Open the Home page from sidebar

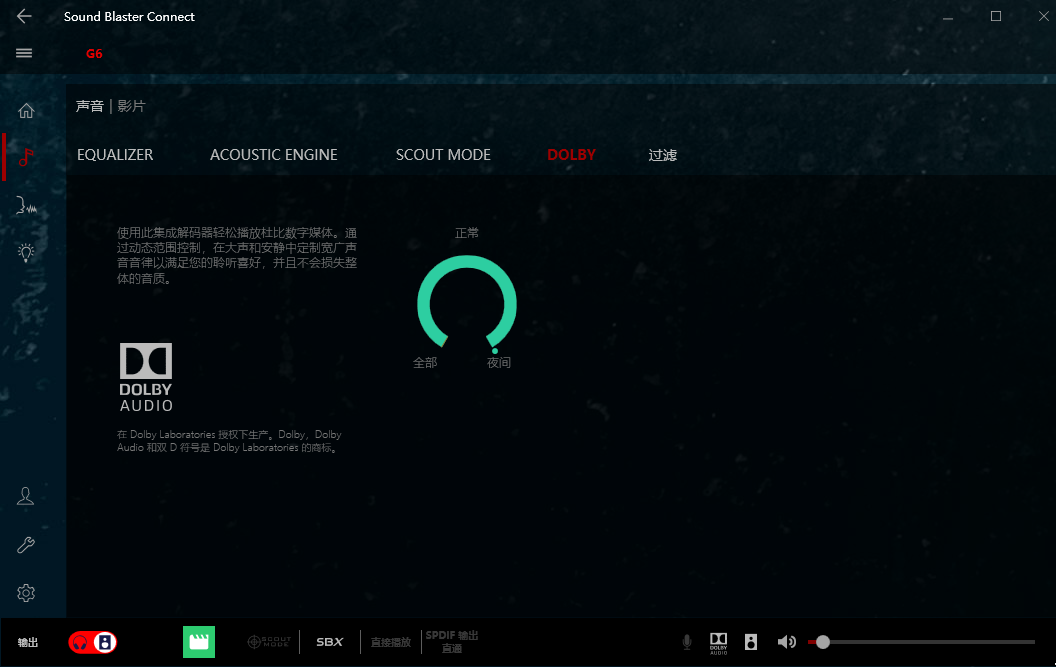[x=26, y=110]
